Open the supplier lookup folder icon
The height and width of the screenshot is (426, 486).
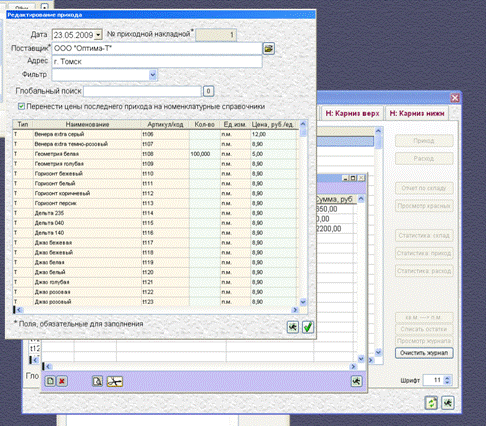tap(269, 49)
